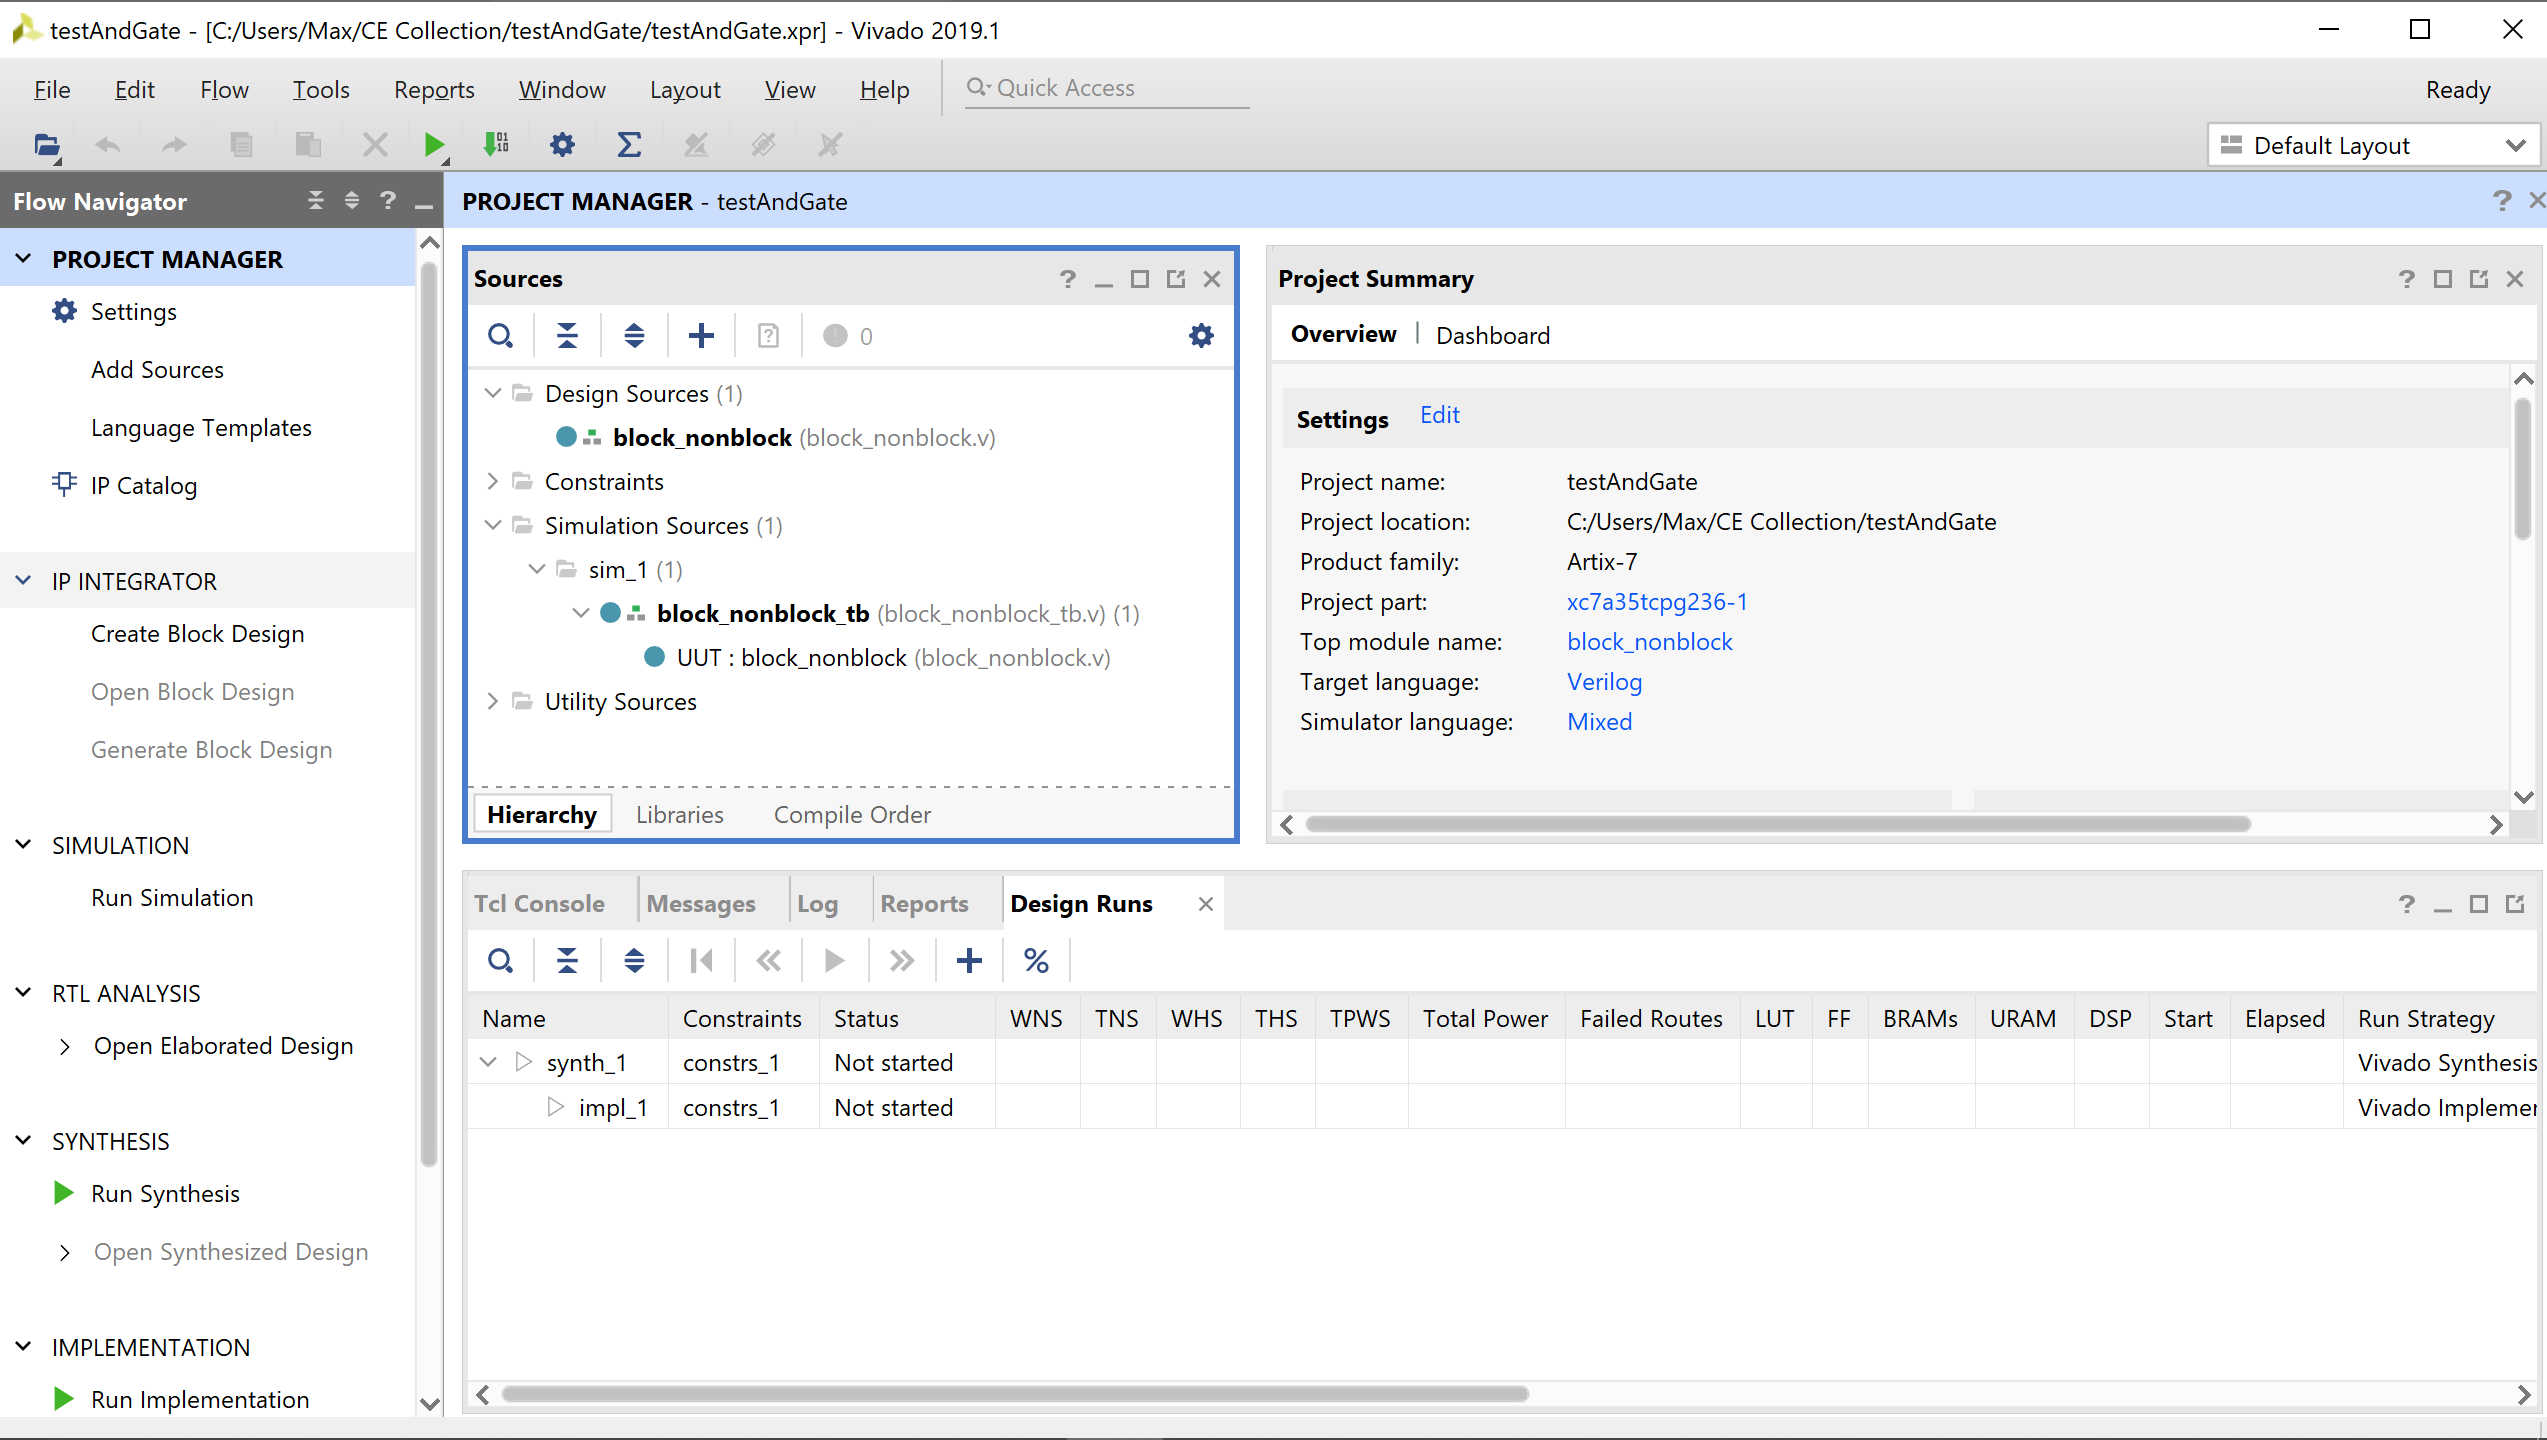Click search icon in Design Runs toolbar

click(500, 961)
